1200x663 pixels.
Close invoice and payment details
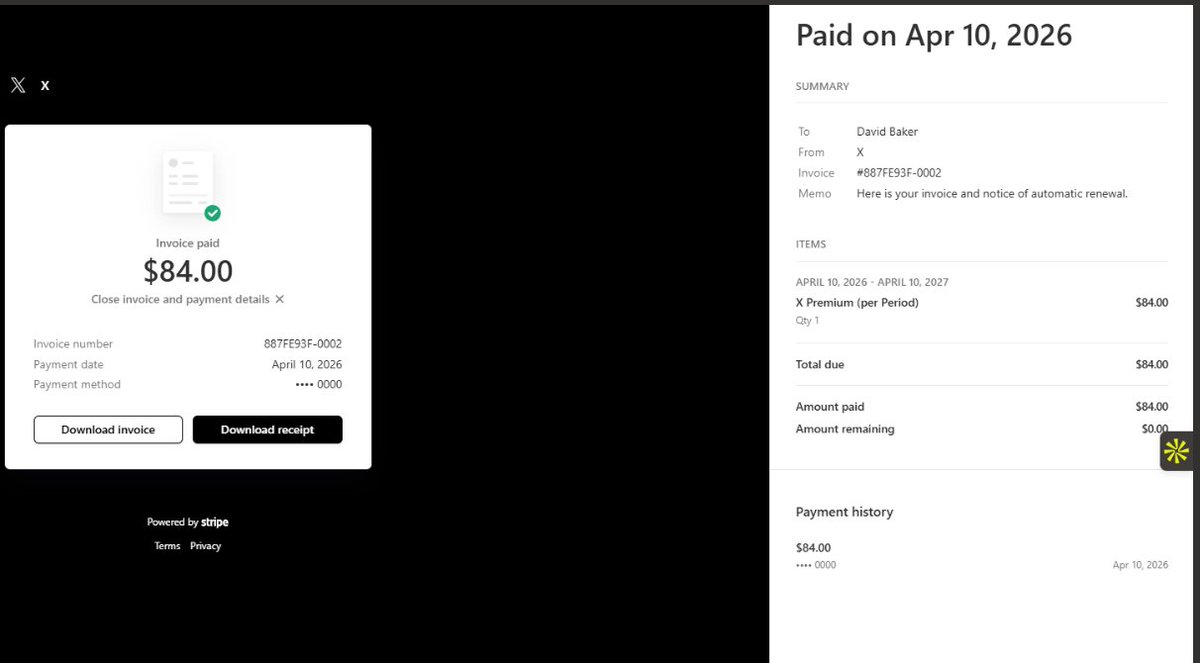pyautogui.click(x=188, y=299)
